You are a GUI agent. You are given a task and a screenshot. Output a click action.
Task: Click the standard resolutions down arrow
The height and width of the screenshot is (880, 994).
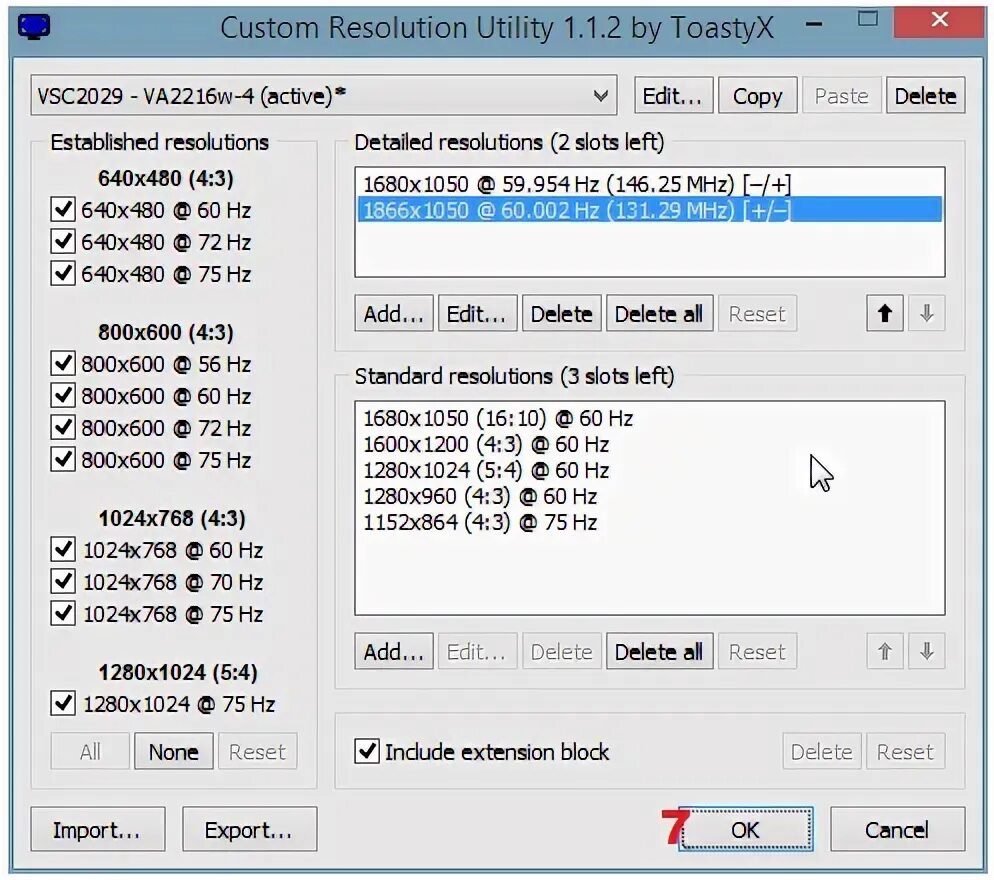[x=927, y=651]
